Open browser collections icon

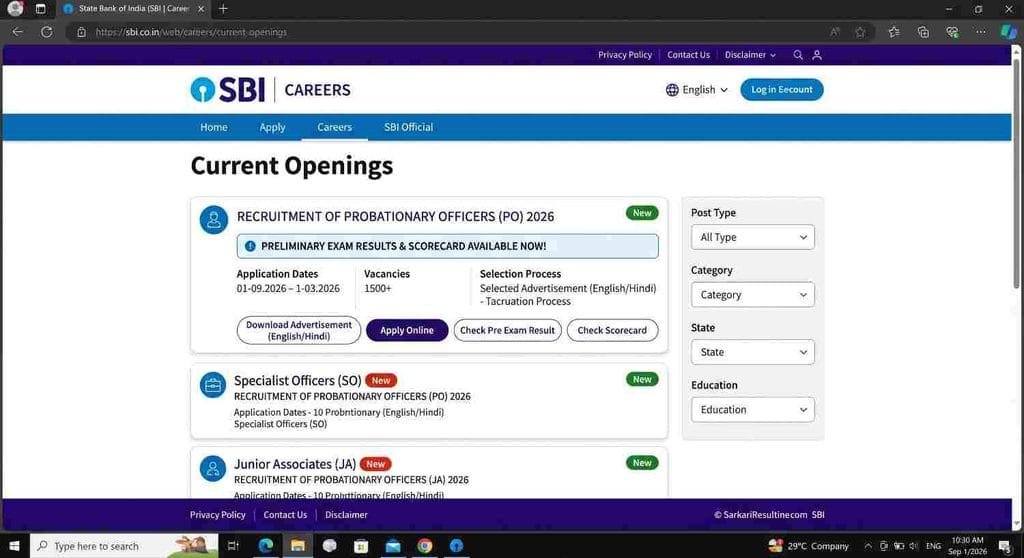[923, 32]
